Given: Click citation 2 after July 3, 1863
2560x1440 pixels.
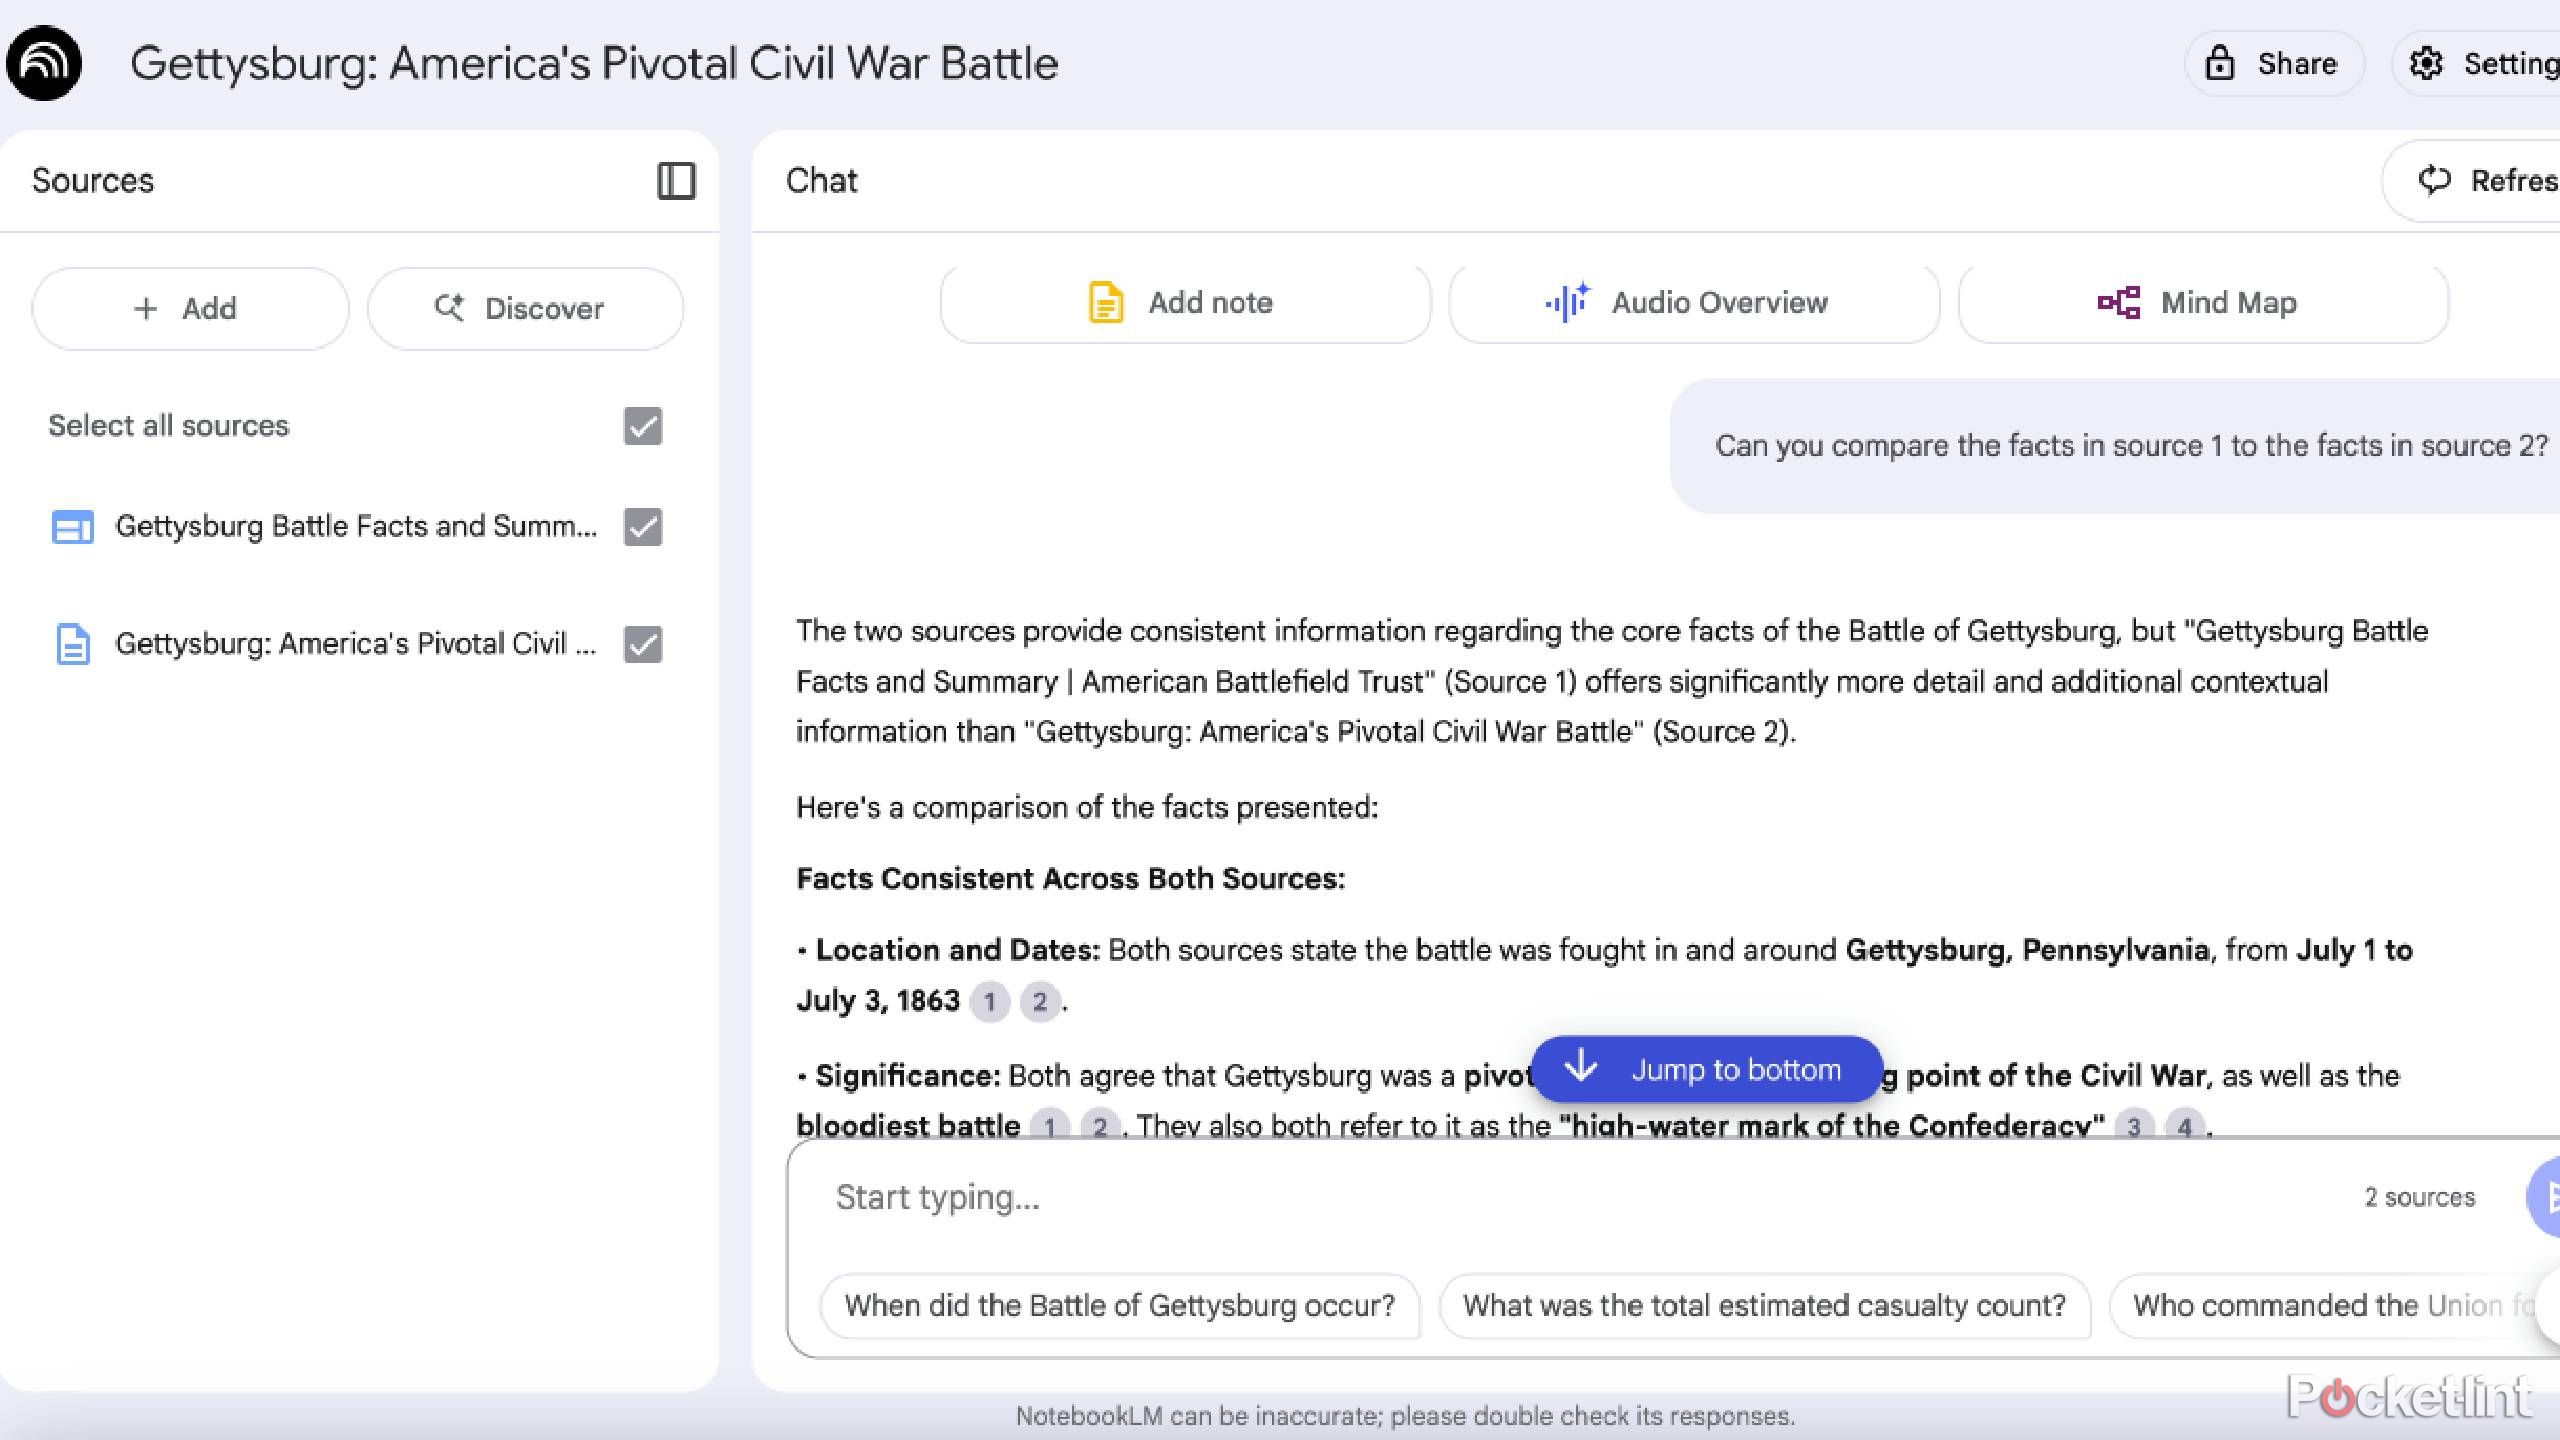Looking at the screenshot, I should tap(1039, 1001).
